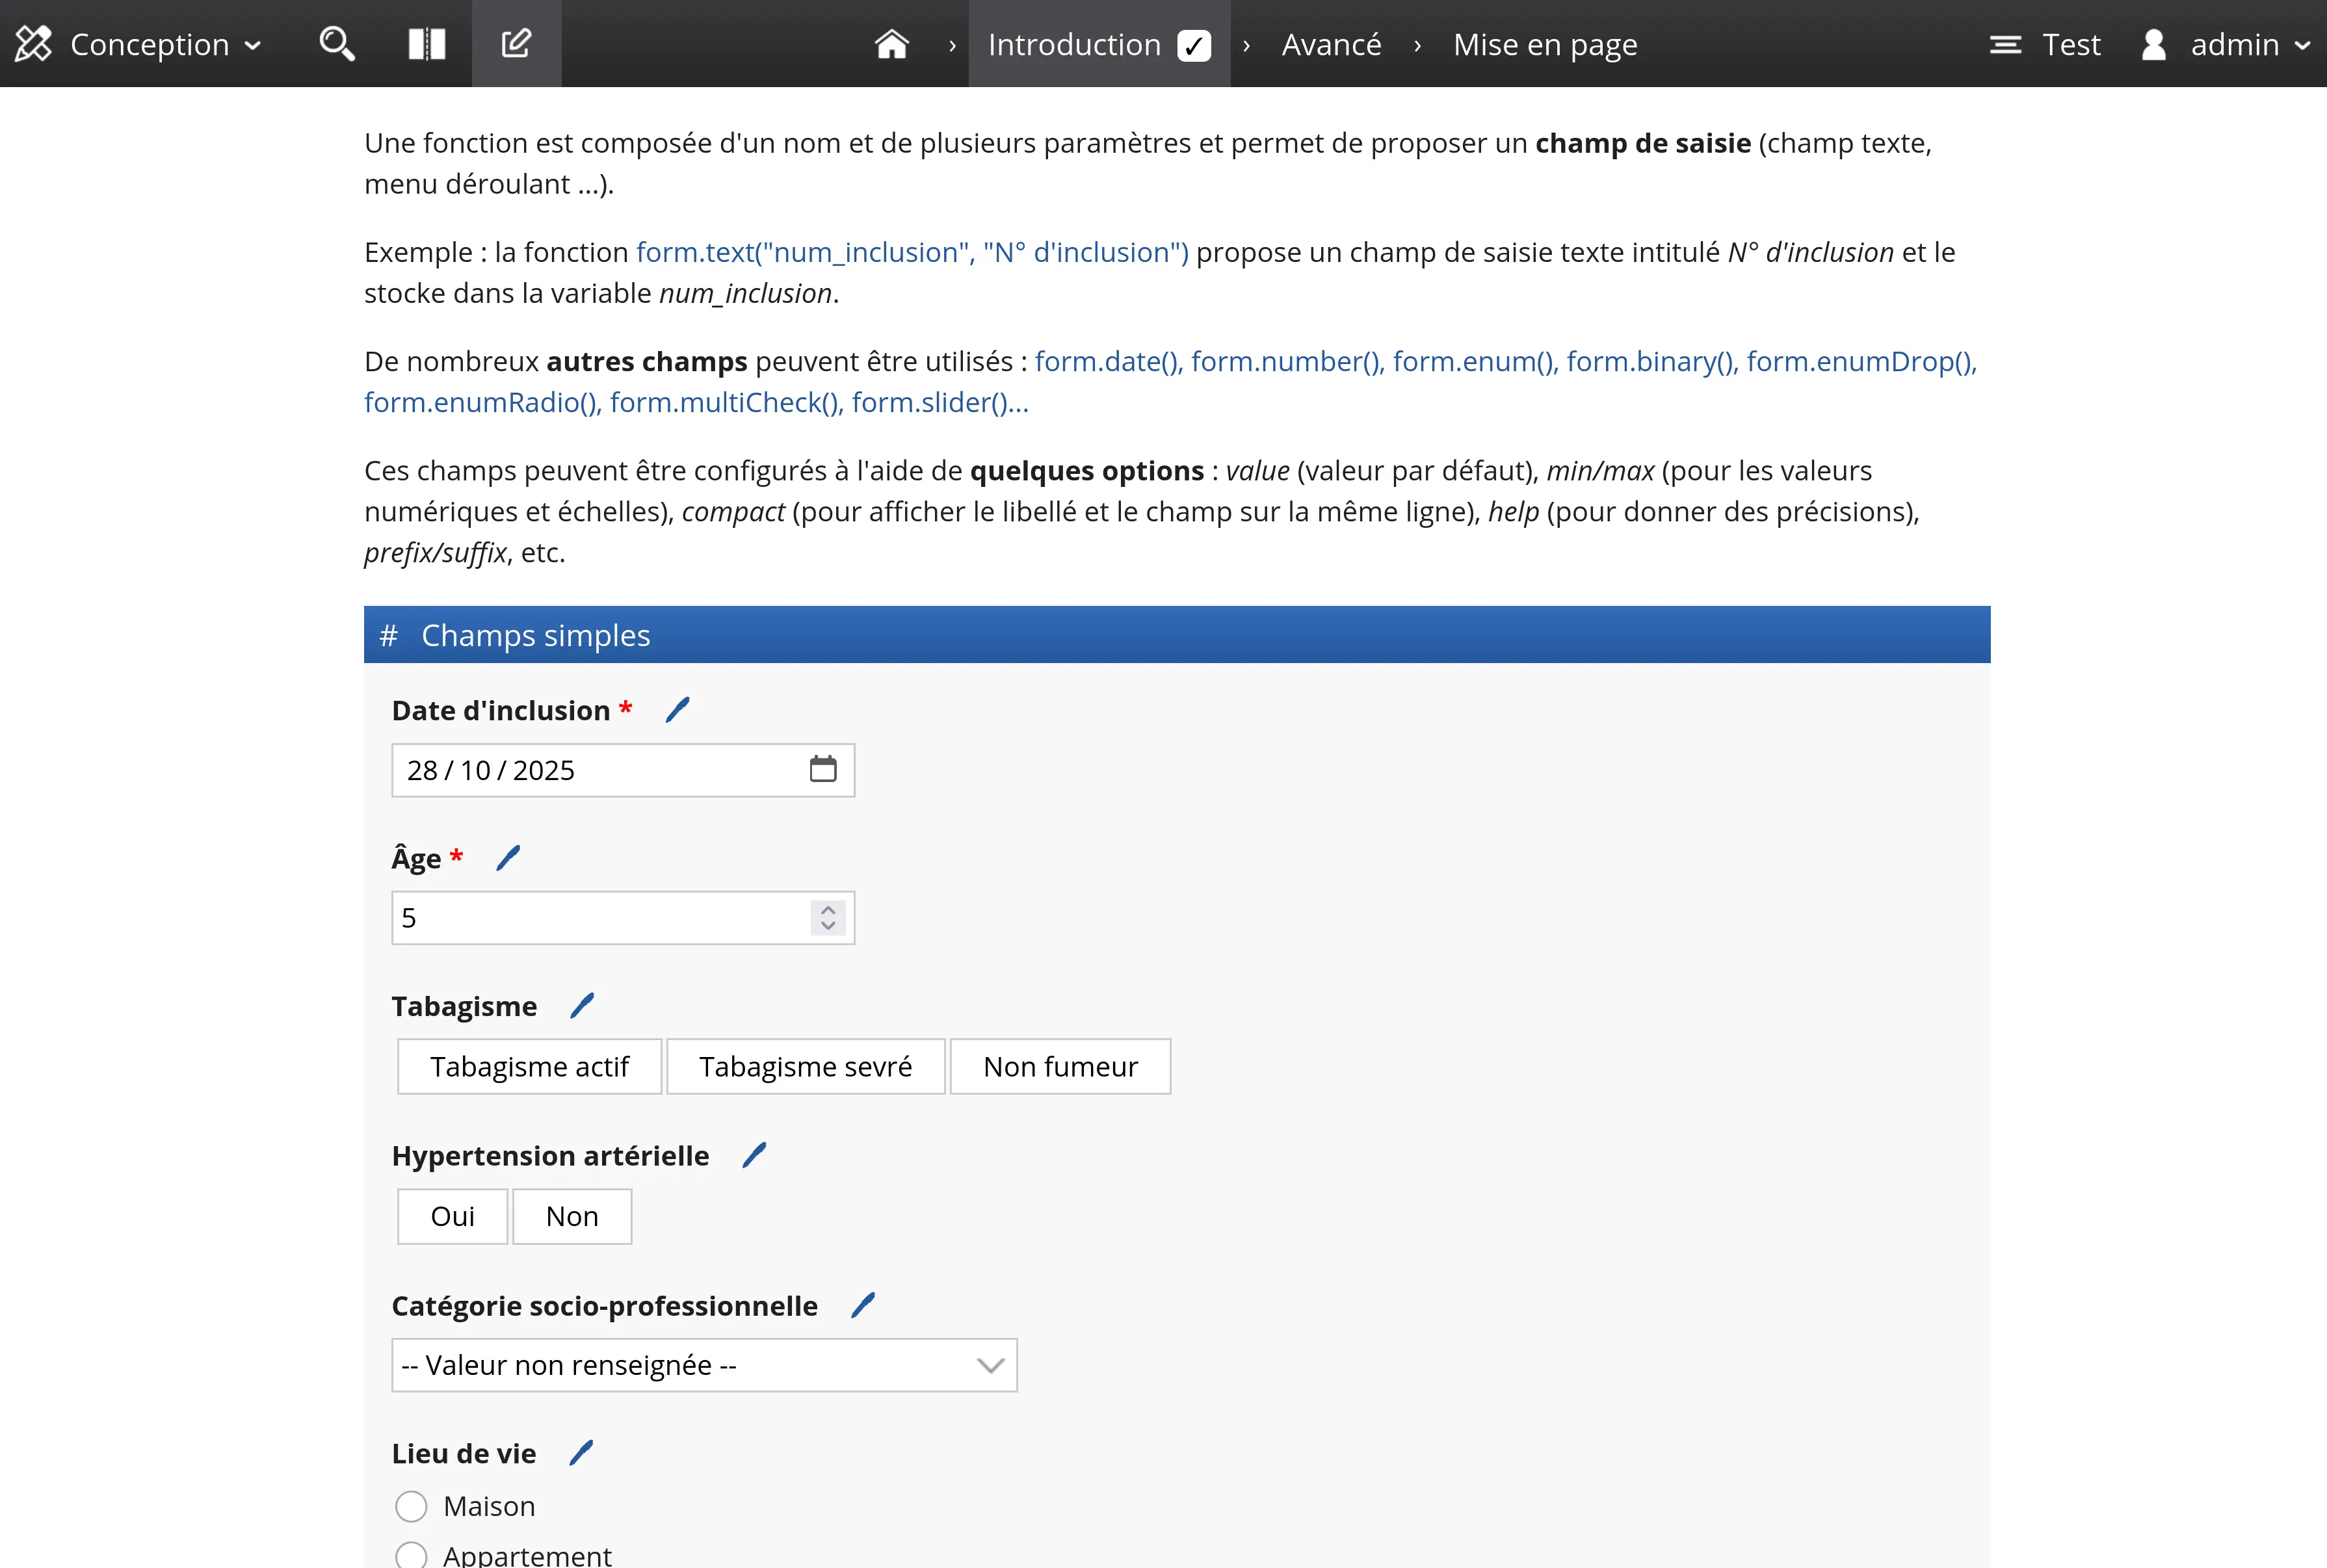Open Catégorie socio-professionnelle dropdown
This screenshot has width=2327, height=1568.
point(704,1365)
